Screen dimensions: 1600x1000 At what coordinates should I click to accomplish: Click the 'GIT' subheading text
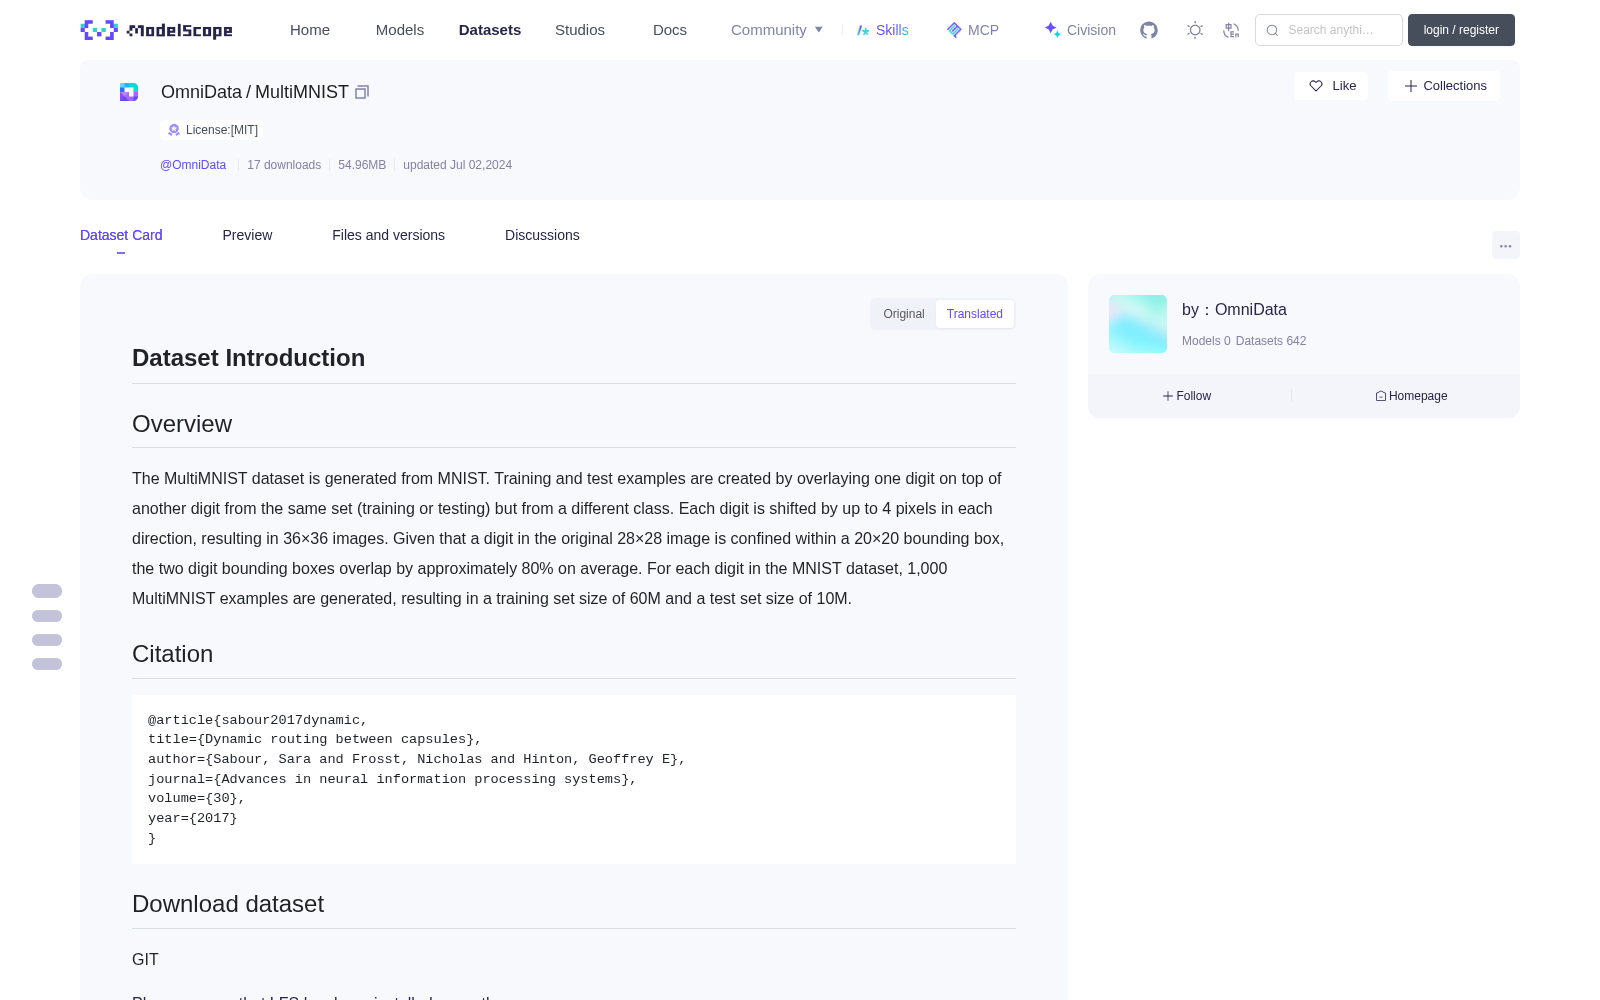click(145, 959)
